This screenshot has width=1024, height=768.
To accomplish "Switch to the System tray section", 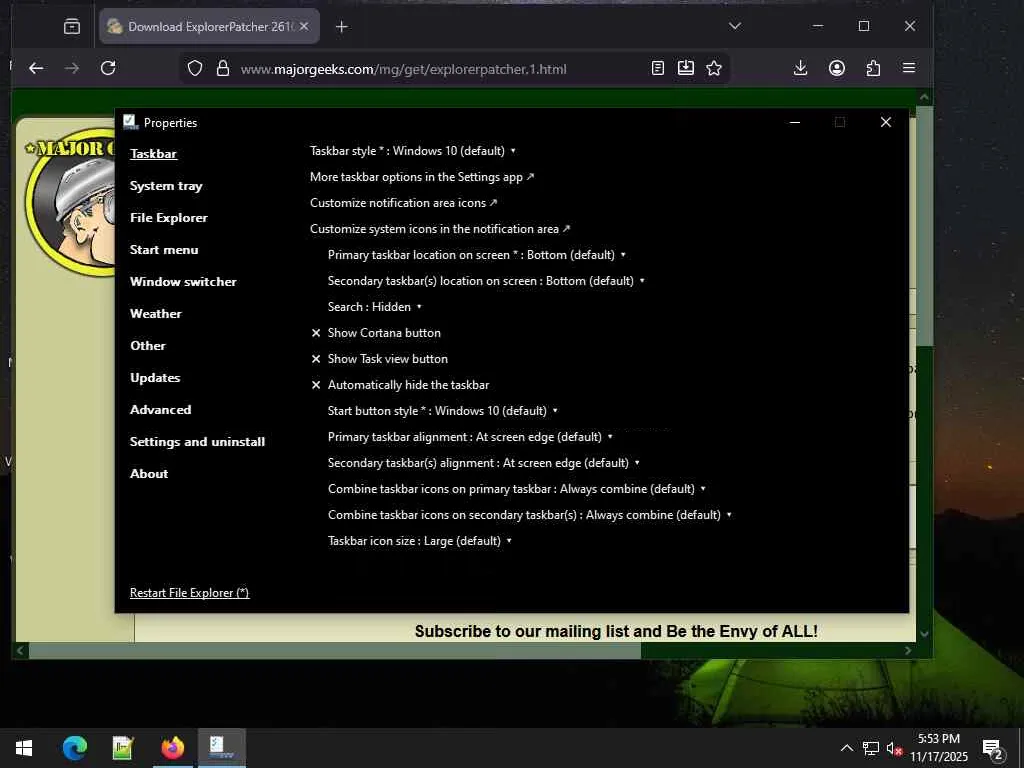I will (x=167, y=186).
